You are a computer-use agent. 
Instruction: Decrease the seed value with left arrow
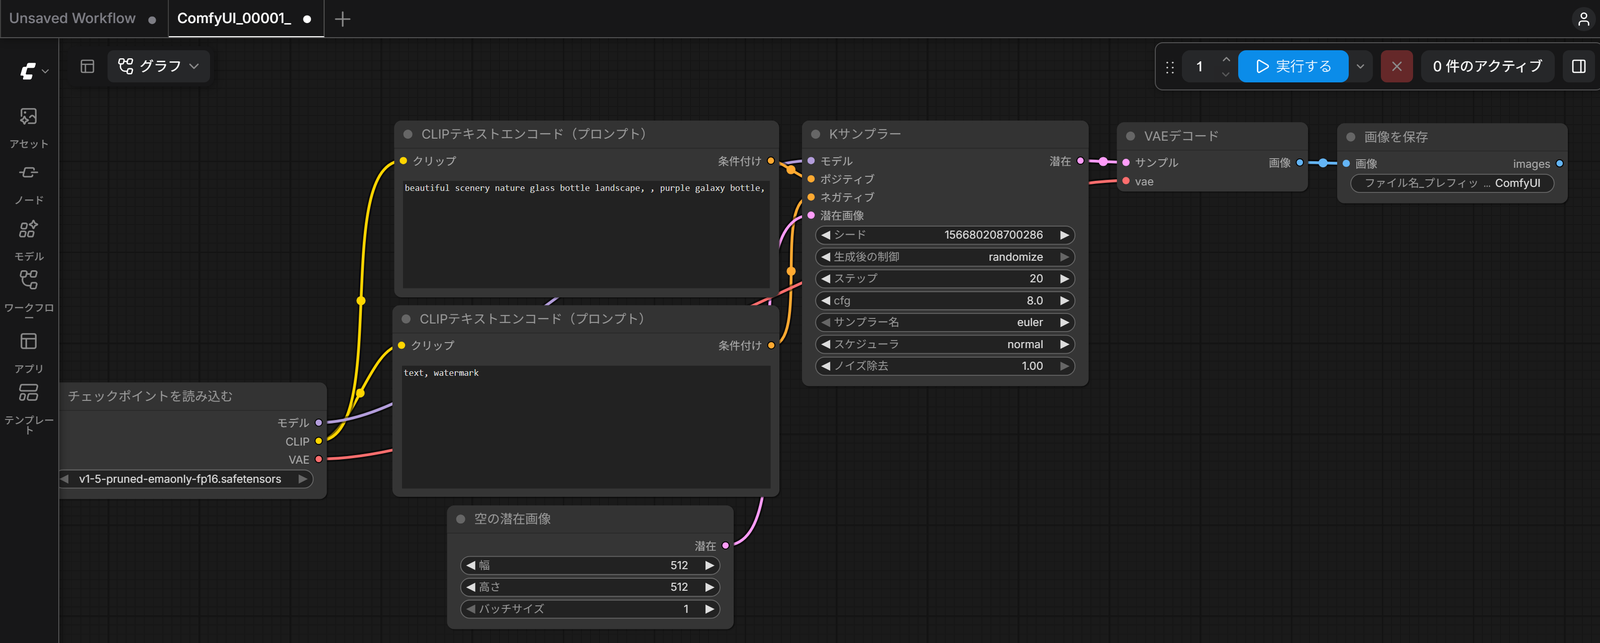point(826,235)
